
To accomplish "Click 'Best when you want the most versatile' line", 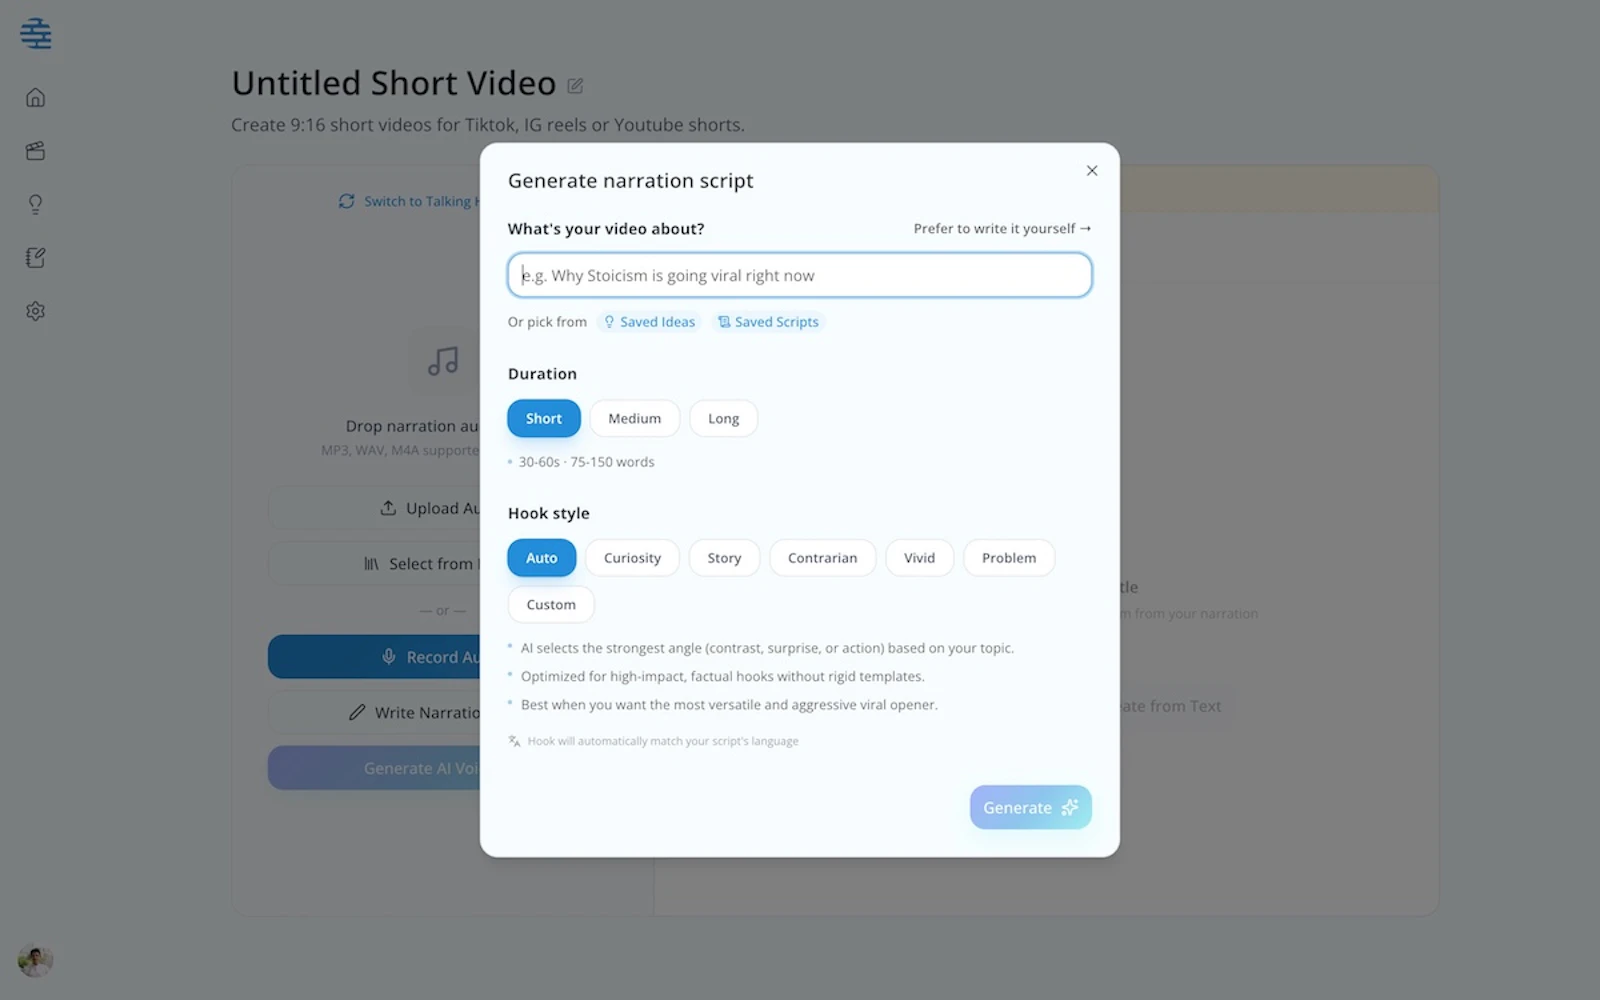I will [x=729, y=705].
